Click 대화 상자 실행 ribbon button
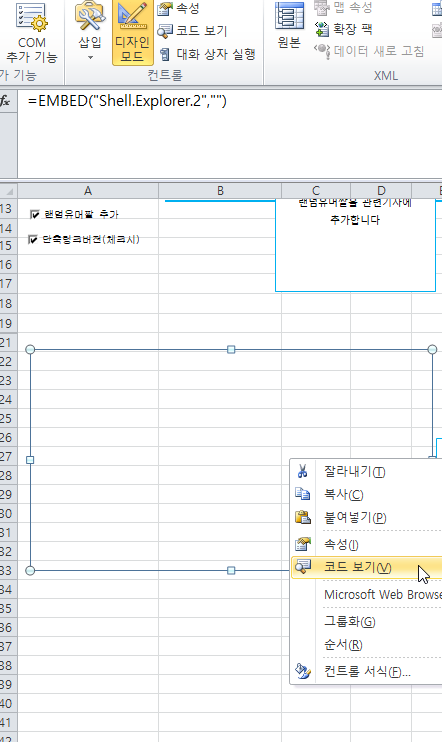Viewport: 442px width, 742px height. click(207, 54)
